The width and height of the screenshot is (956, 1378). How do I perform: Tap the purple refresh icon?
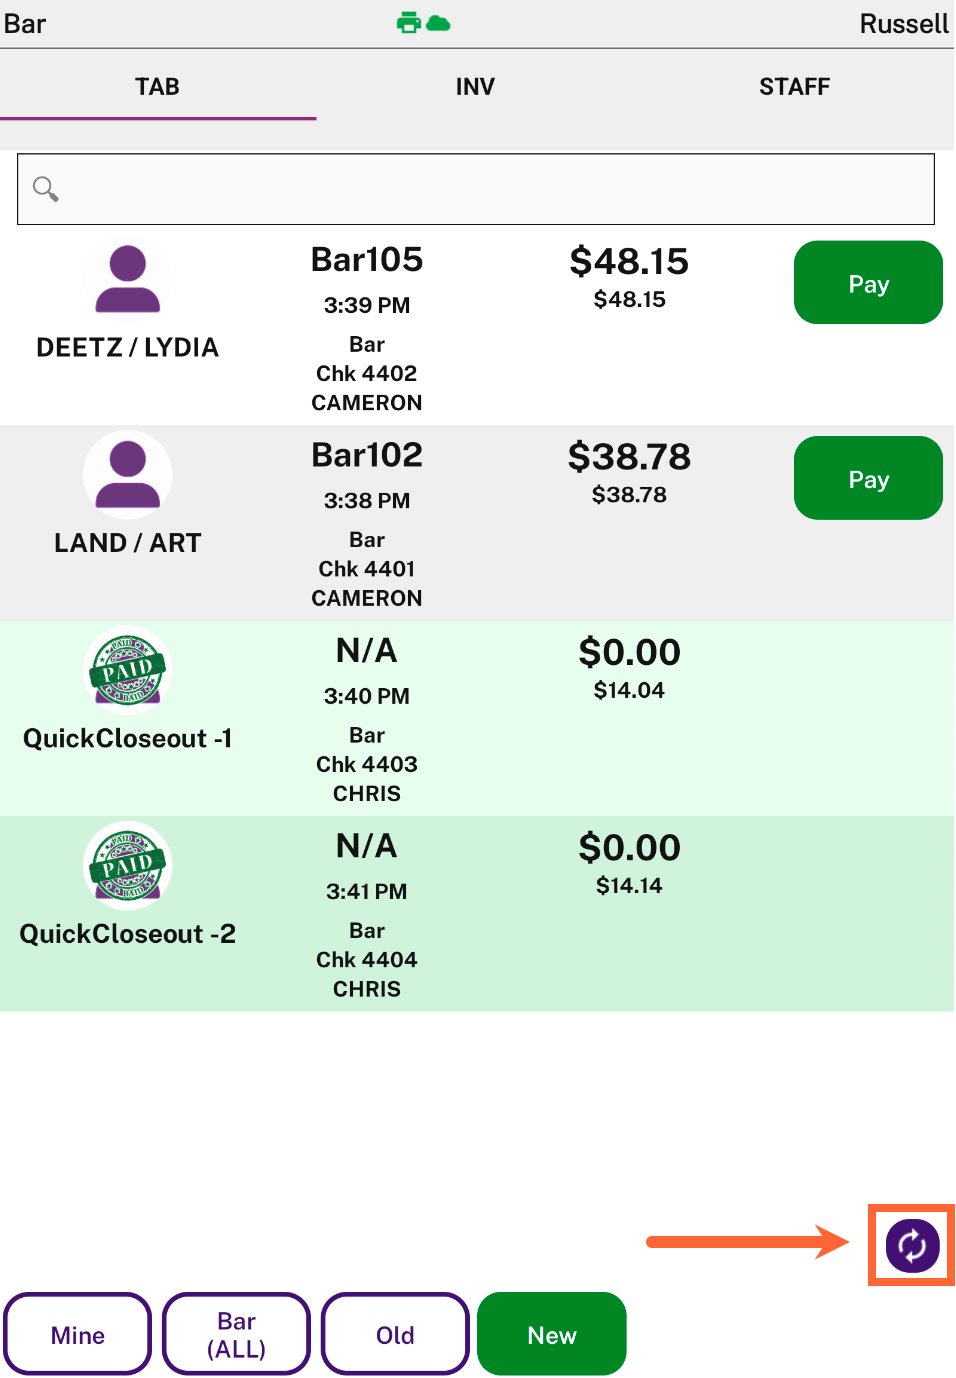(912, 1245)
